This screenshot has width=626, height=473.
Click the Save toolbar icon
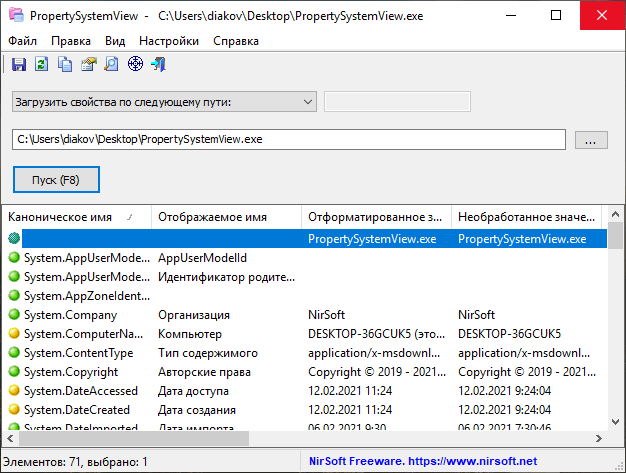click(x=19, y=64)
